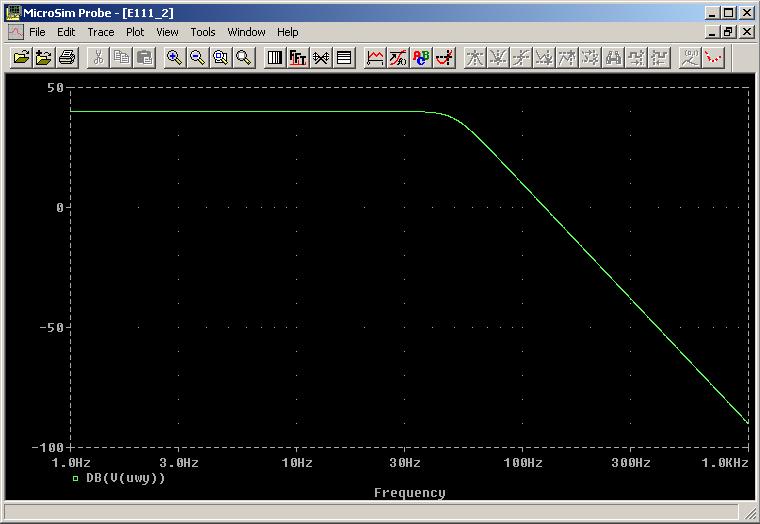This screenshot has width=760, height=524.
Task: Open the File menu
Action: coord(37,32)
